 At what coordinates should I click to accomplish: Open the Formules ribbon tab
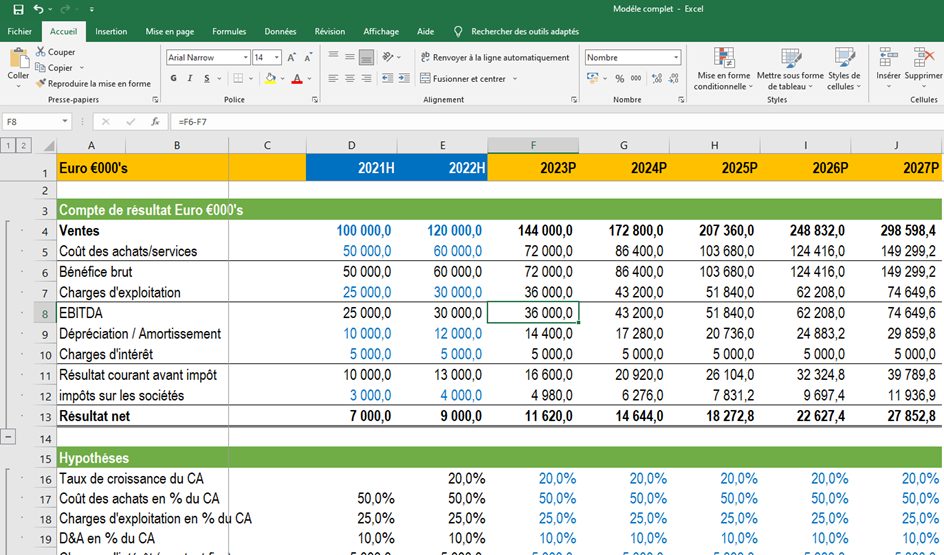pyautogui.click(x=229, y=32)
